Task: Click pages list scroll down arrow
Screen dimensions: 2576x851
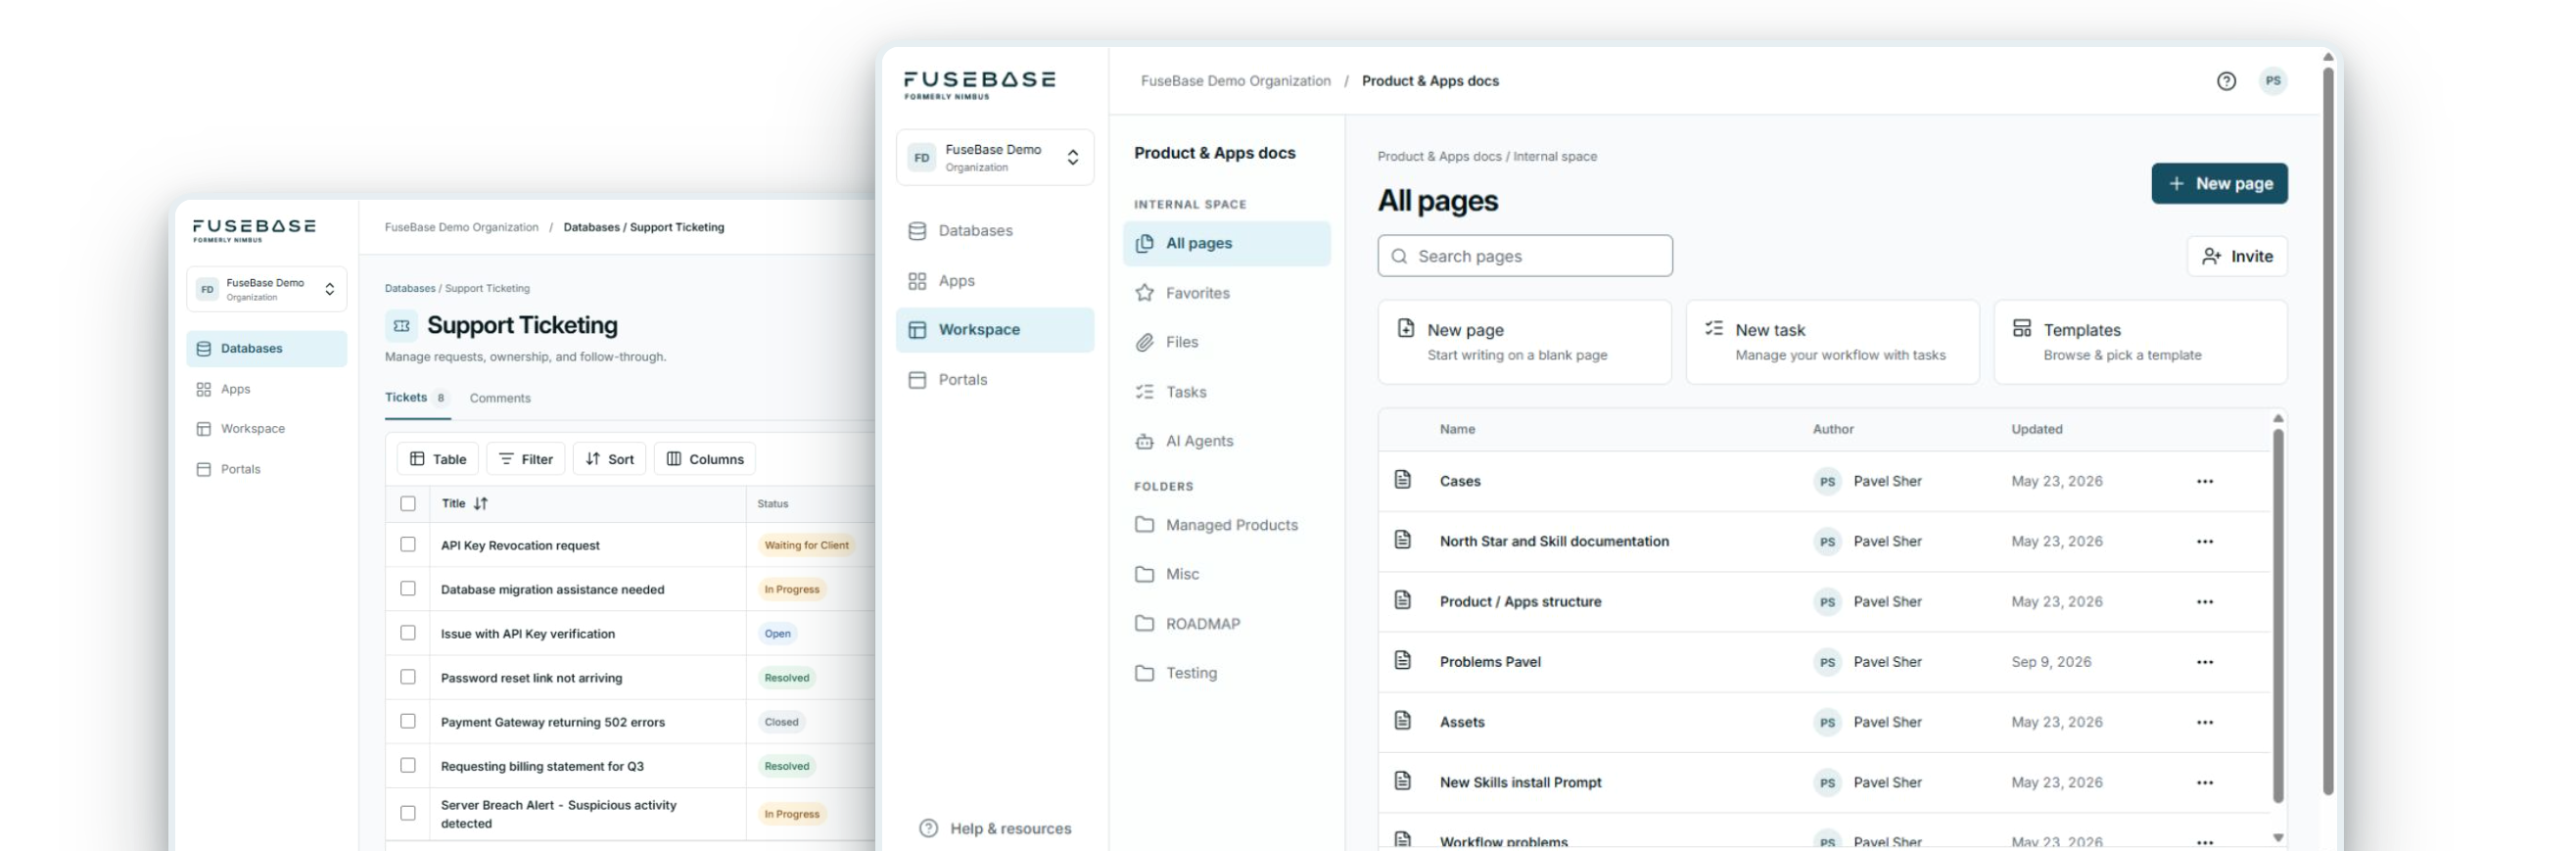Action: [x=2278, y=838]
